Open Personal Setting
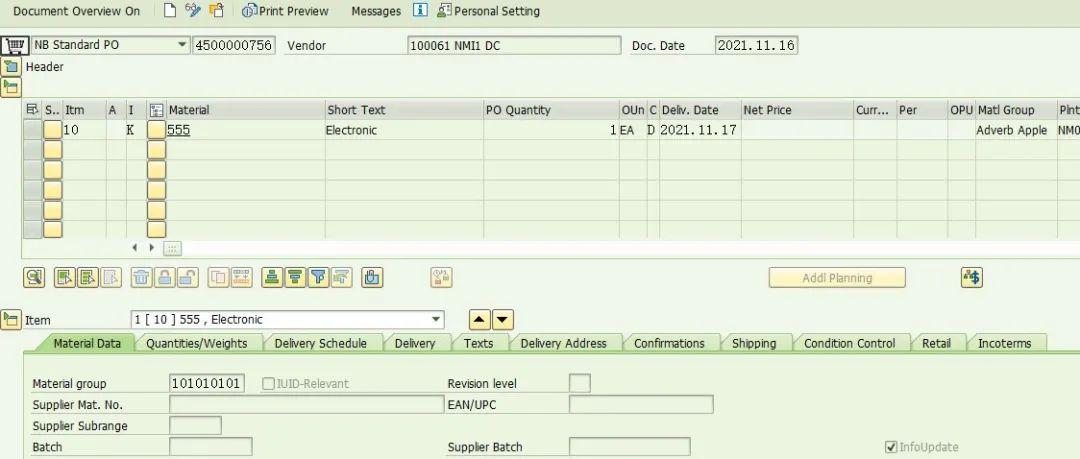1080x459 pixels. (x=488, y=11)
